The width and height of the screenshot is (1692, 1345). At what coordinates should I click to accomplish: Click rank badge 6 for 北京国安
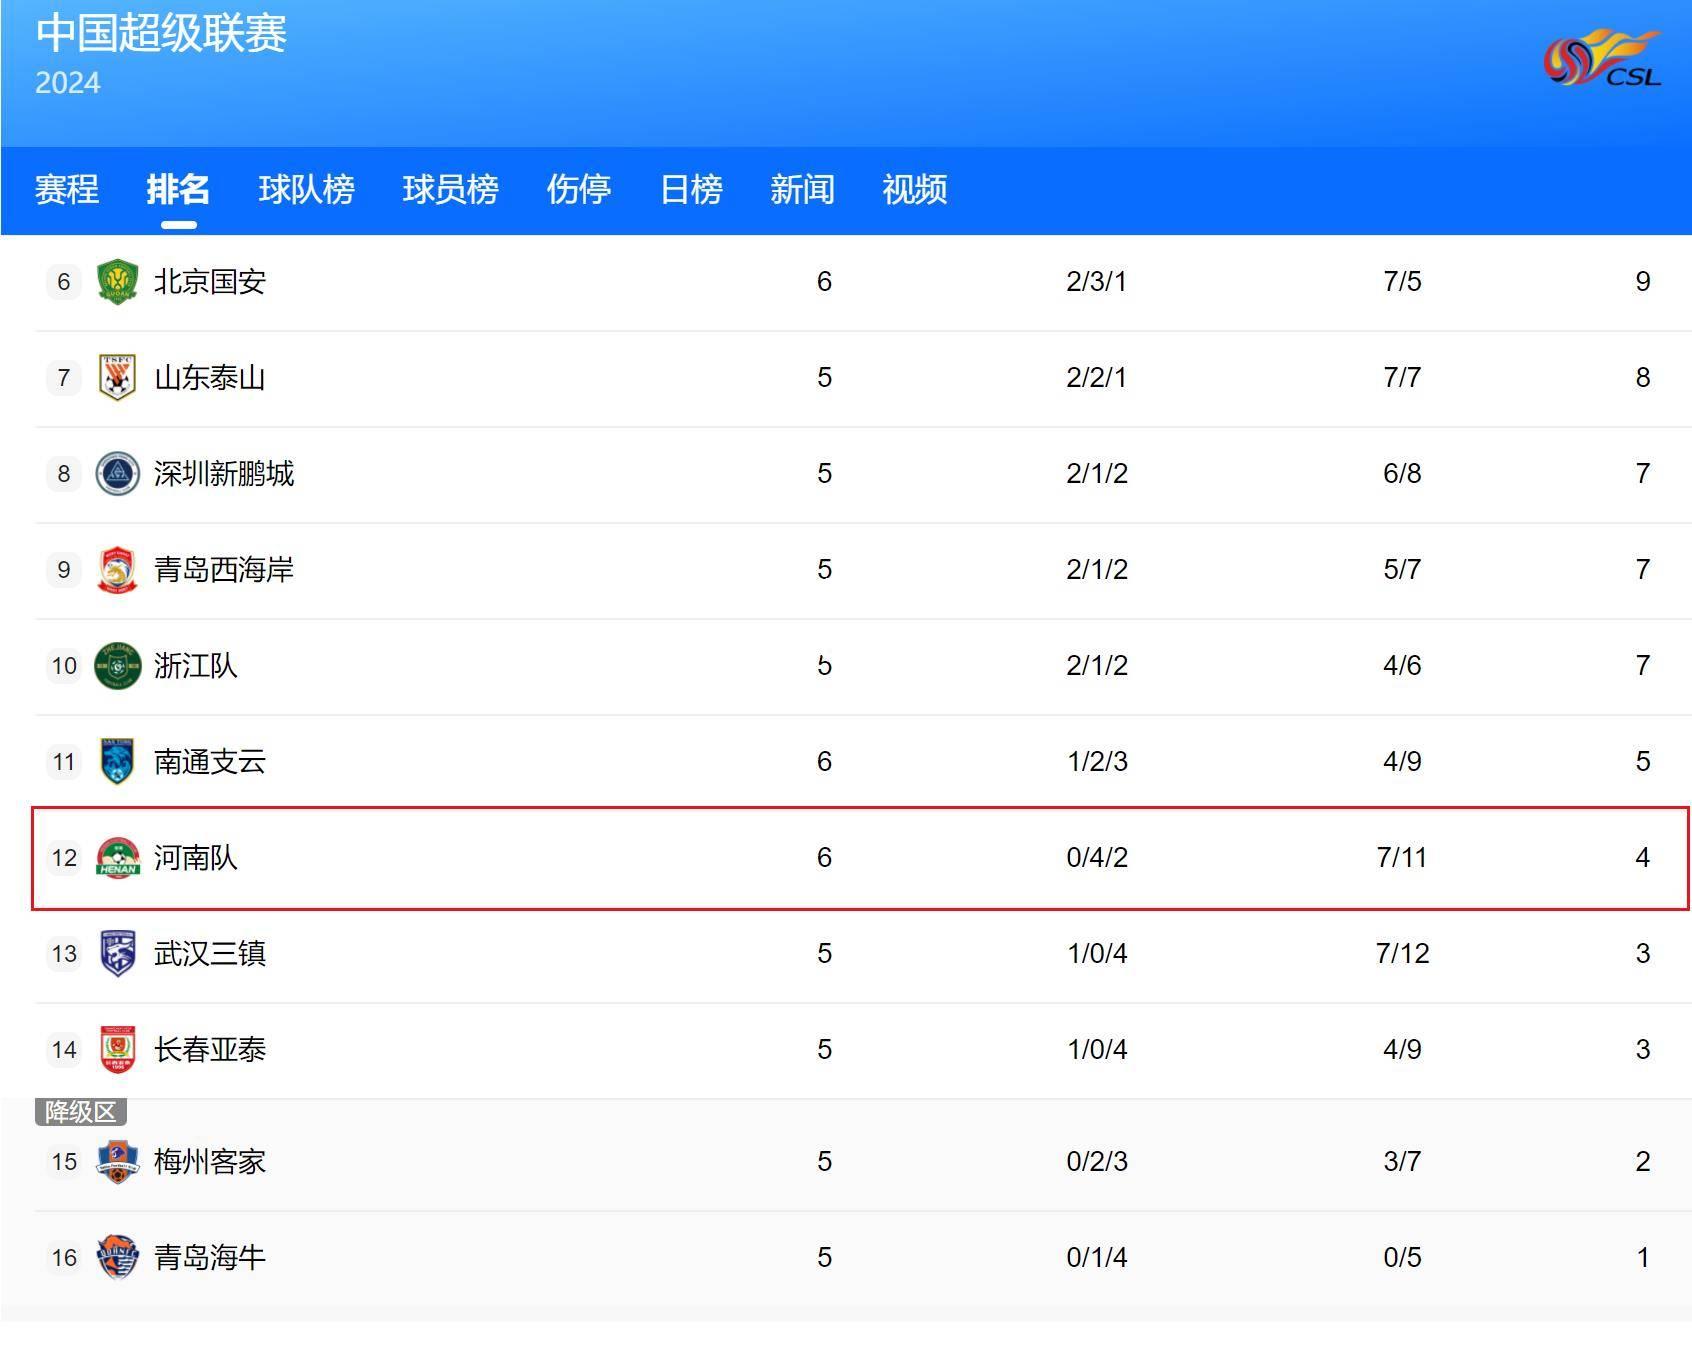64,282
